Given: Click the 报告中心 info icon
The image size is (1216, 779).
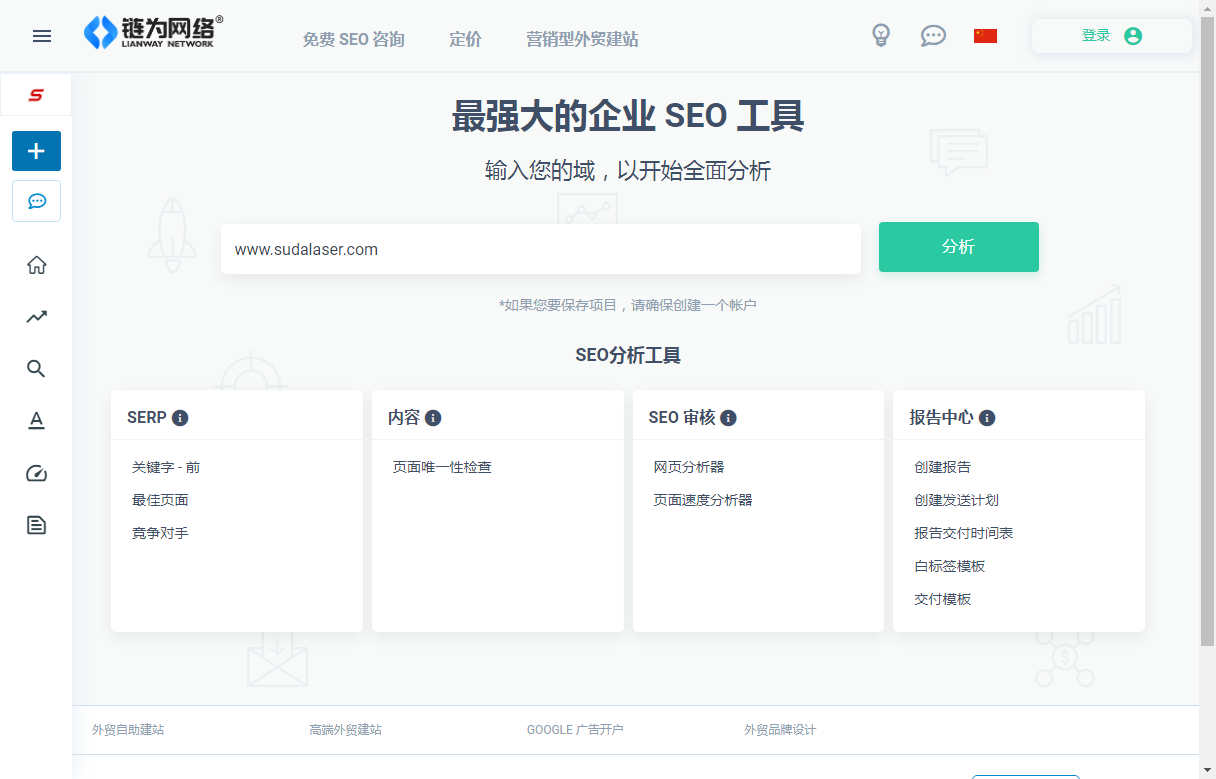Looking at the screenshot, I should 988,418.
